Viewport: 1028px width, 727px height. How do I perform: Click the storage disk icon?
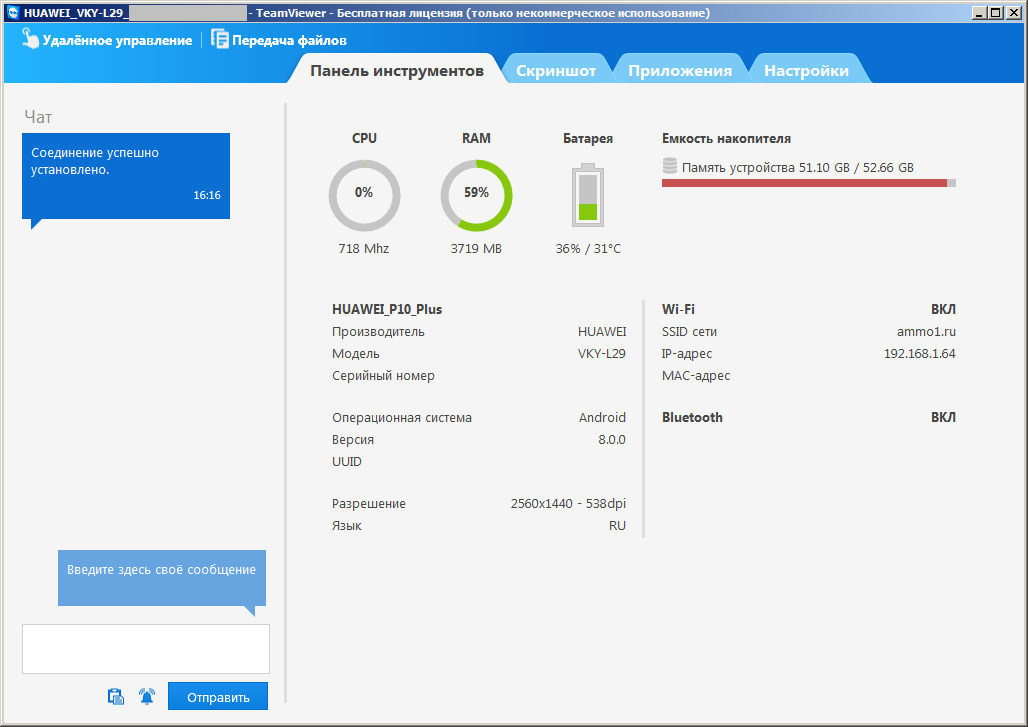coord(669,166)
